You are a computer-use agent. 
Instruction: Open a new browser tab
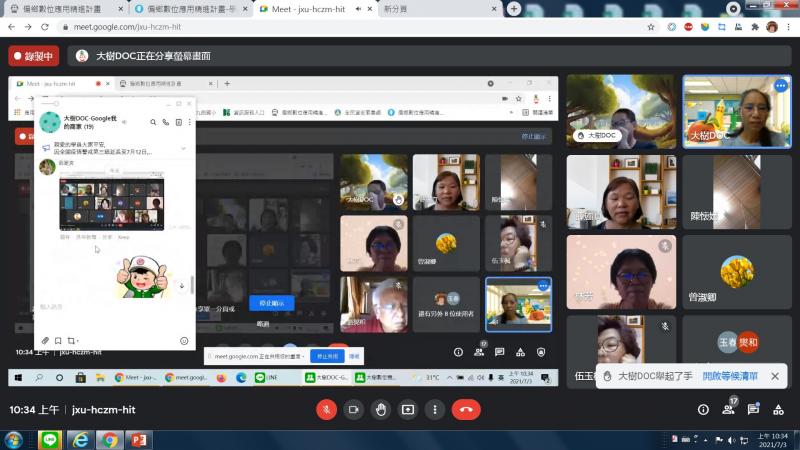pos(514,9)
